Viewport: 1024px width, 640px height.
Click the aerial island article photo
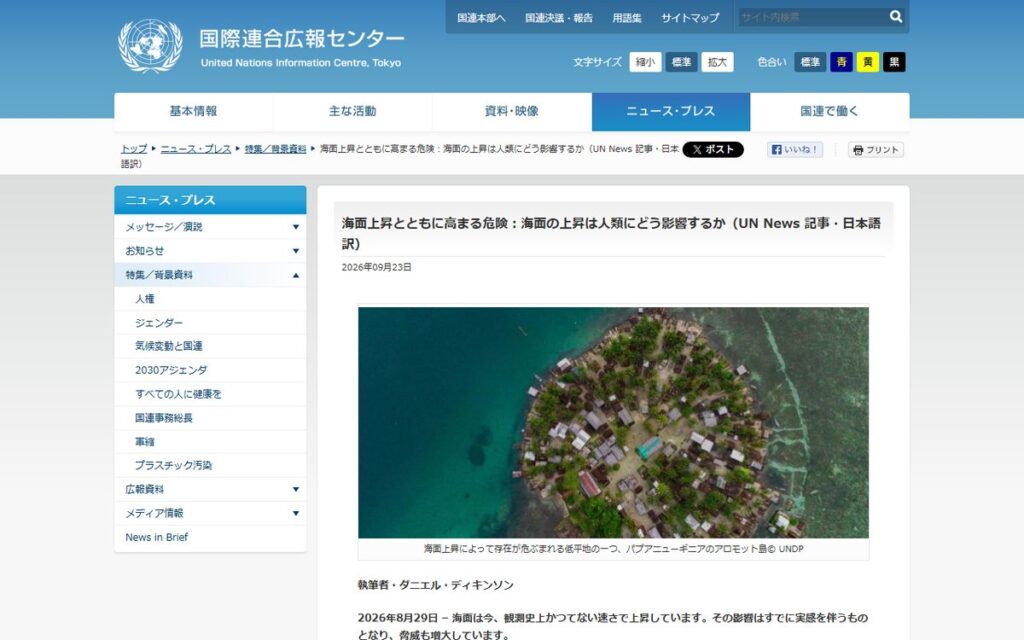[613, 423]
